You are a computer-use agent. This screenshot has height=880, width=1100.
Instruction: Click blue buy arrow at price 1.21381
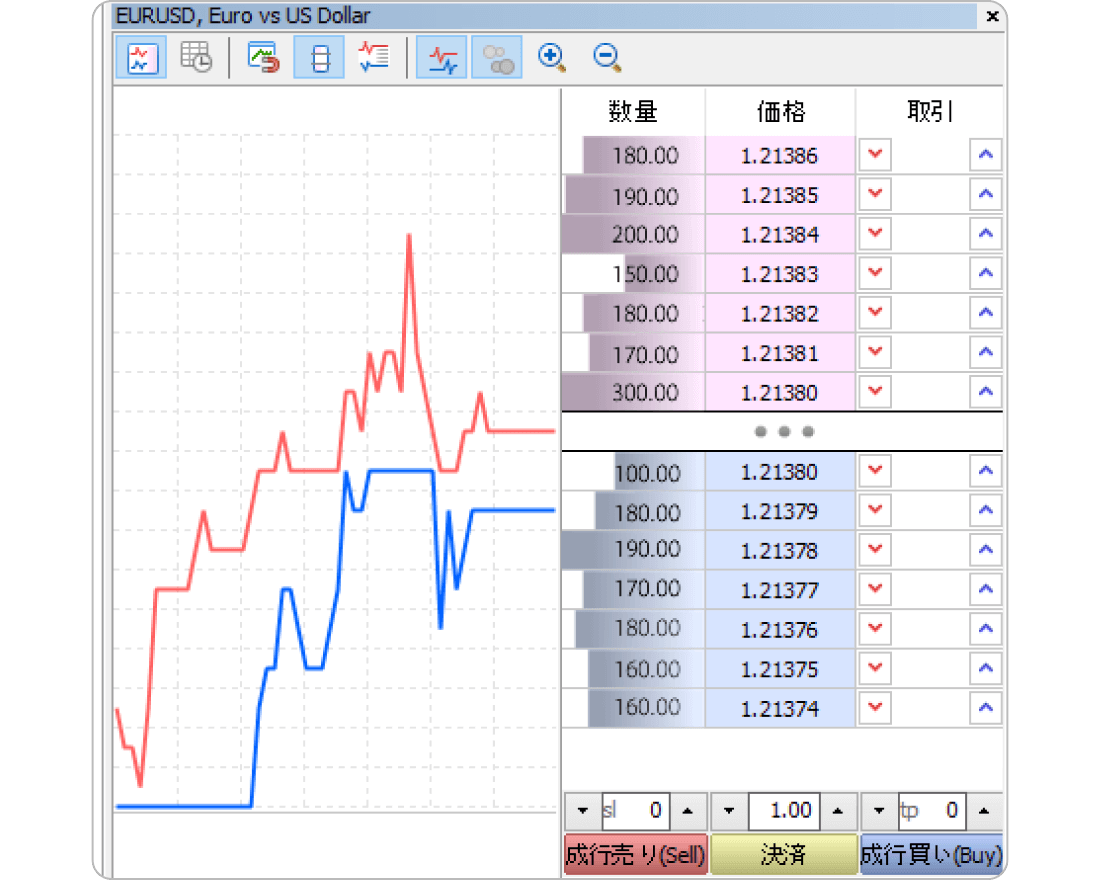point(986,352)
